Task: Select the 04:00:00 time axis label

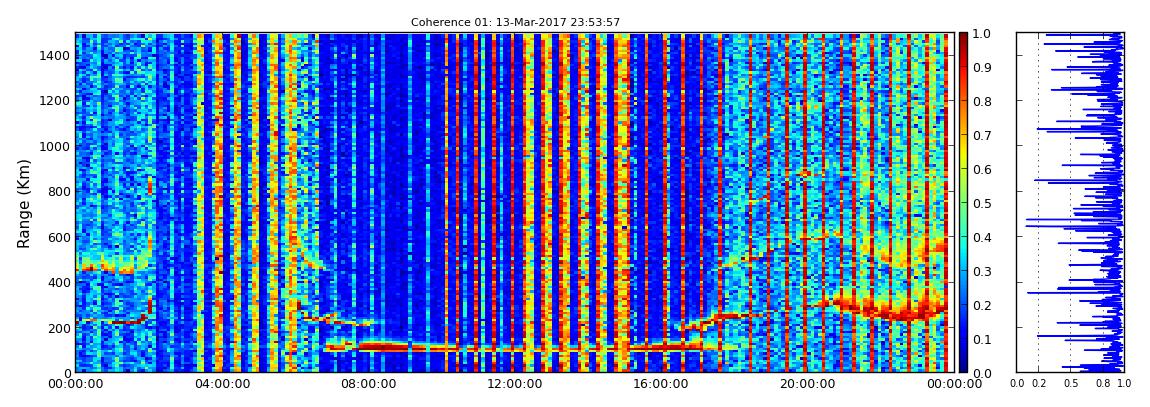Action: click(221, 384)
